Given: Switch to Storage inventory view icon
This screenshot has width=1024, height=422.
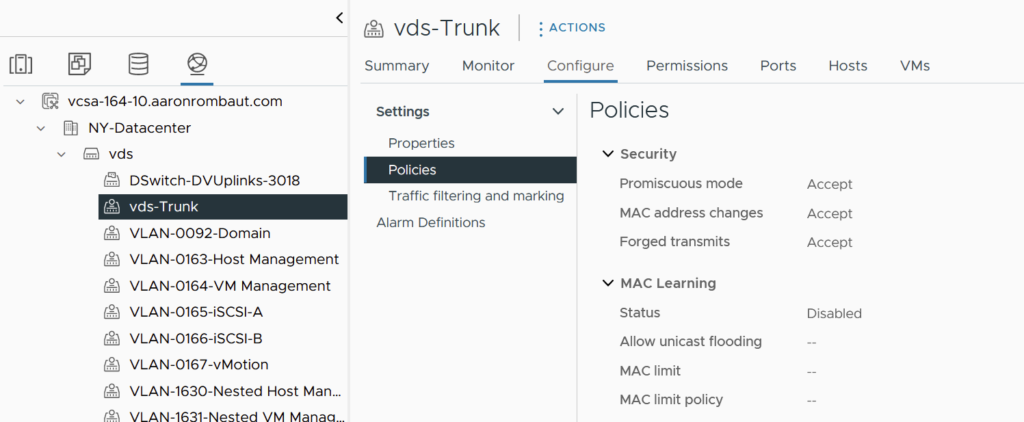Looking at the screenshot, I should 138,64.
